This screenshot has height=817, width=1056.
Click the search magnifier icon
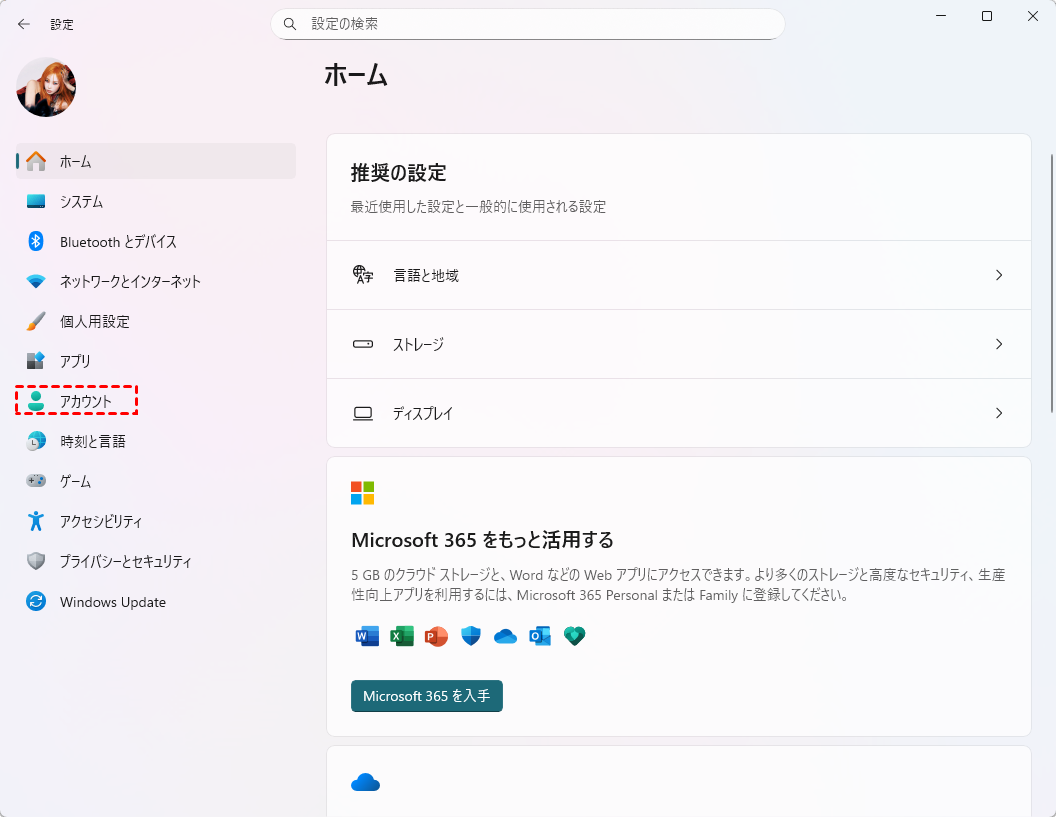click(290, 23)
